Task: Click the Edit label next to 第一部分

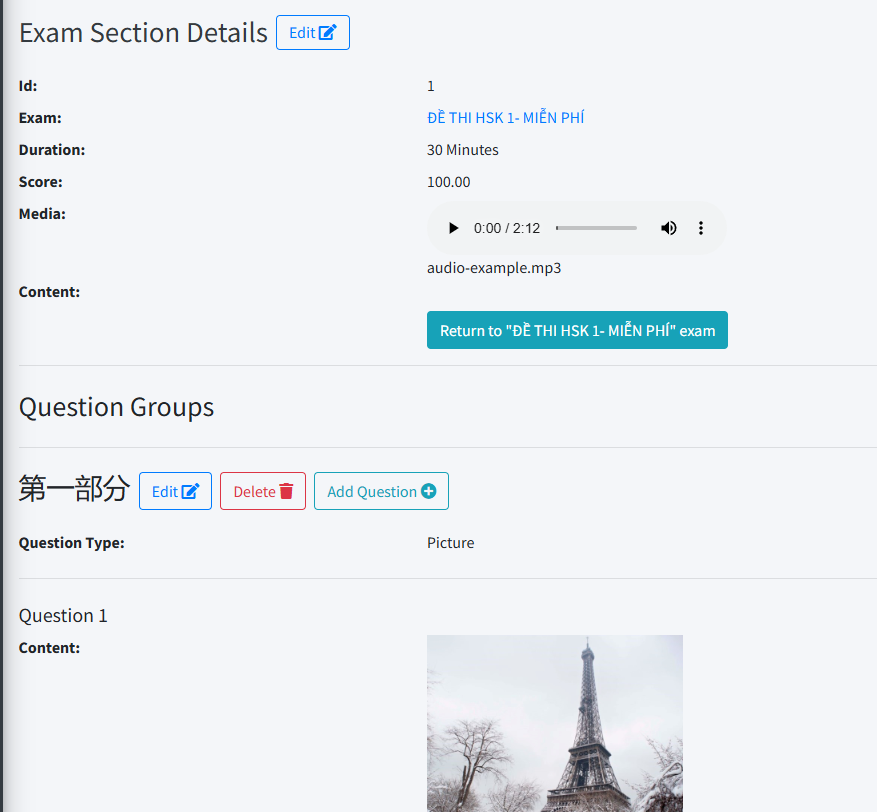Action: coord(164,492)
